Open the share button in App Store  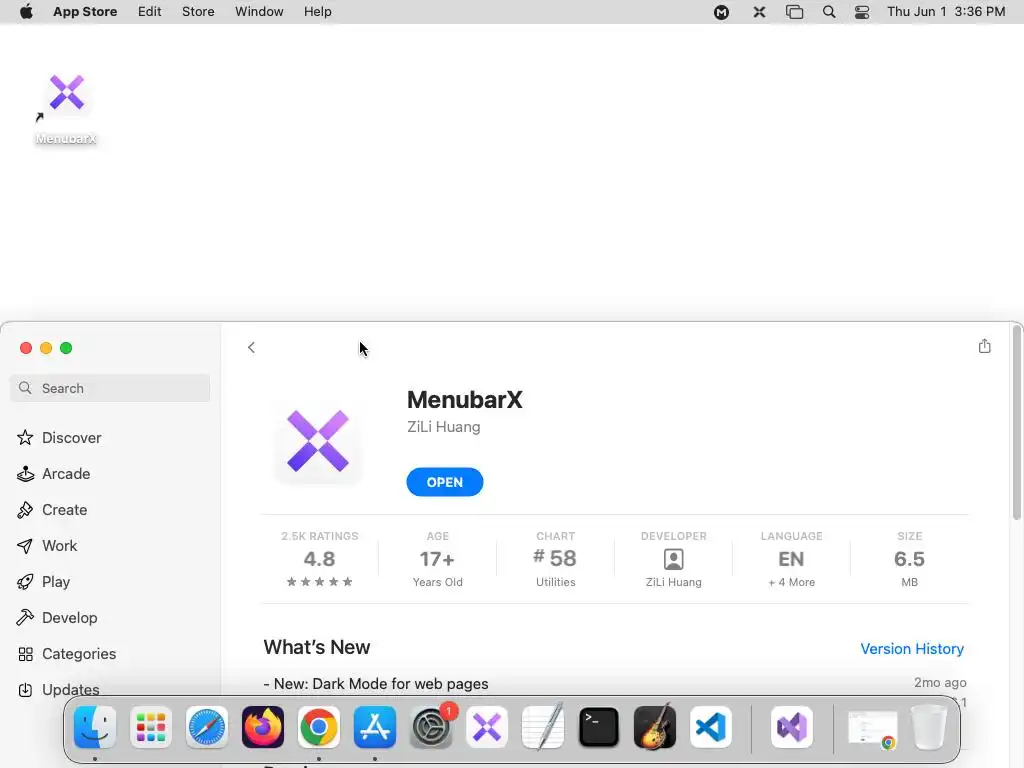click(985, 346)
